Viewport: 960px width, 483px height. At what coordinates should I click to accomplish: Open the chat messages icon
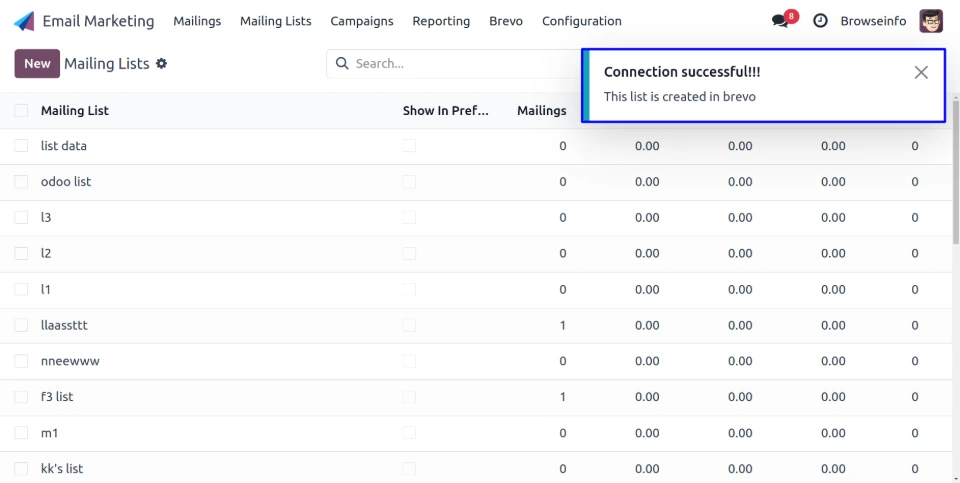780,21
